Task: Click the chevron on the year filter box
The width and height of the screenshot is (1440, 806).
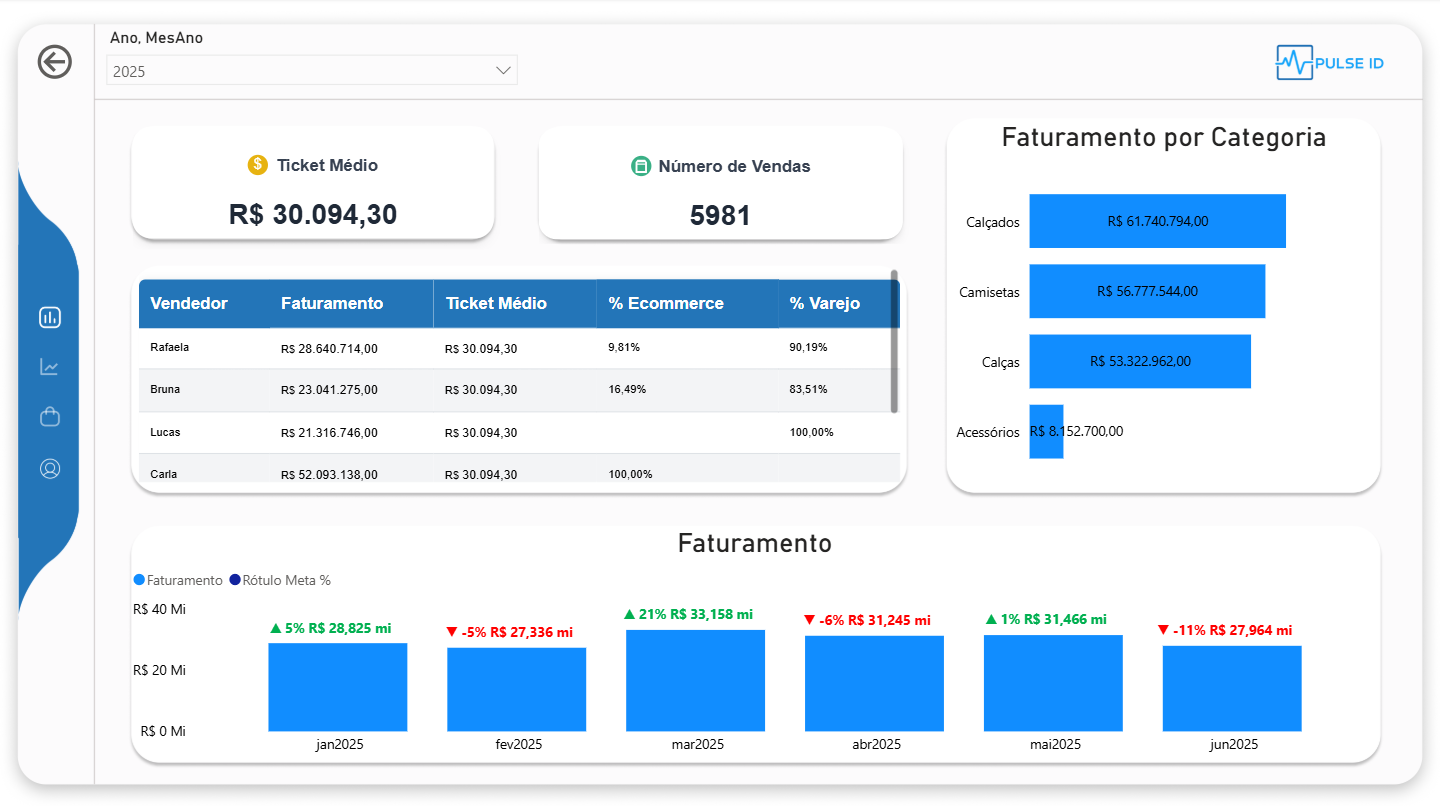Action: click(x=503, y=70)
